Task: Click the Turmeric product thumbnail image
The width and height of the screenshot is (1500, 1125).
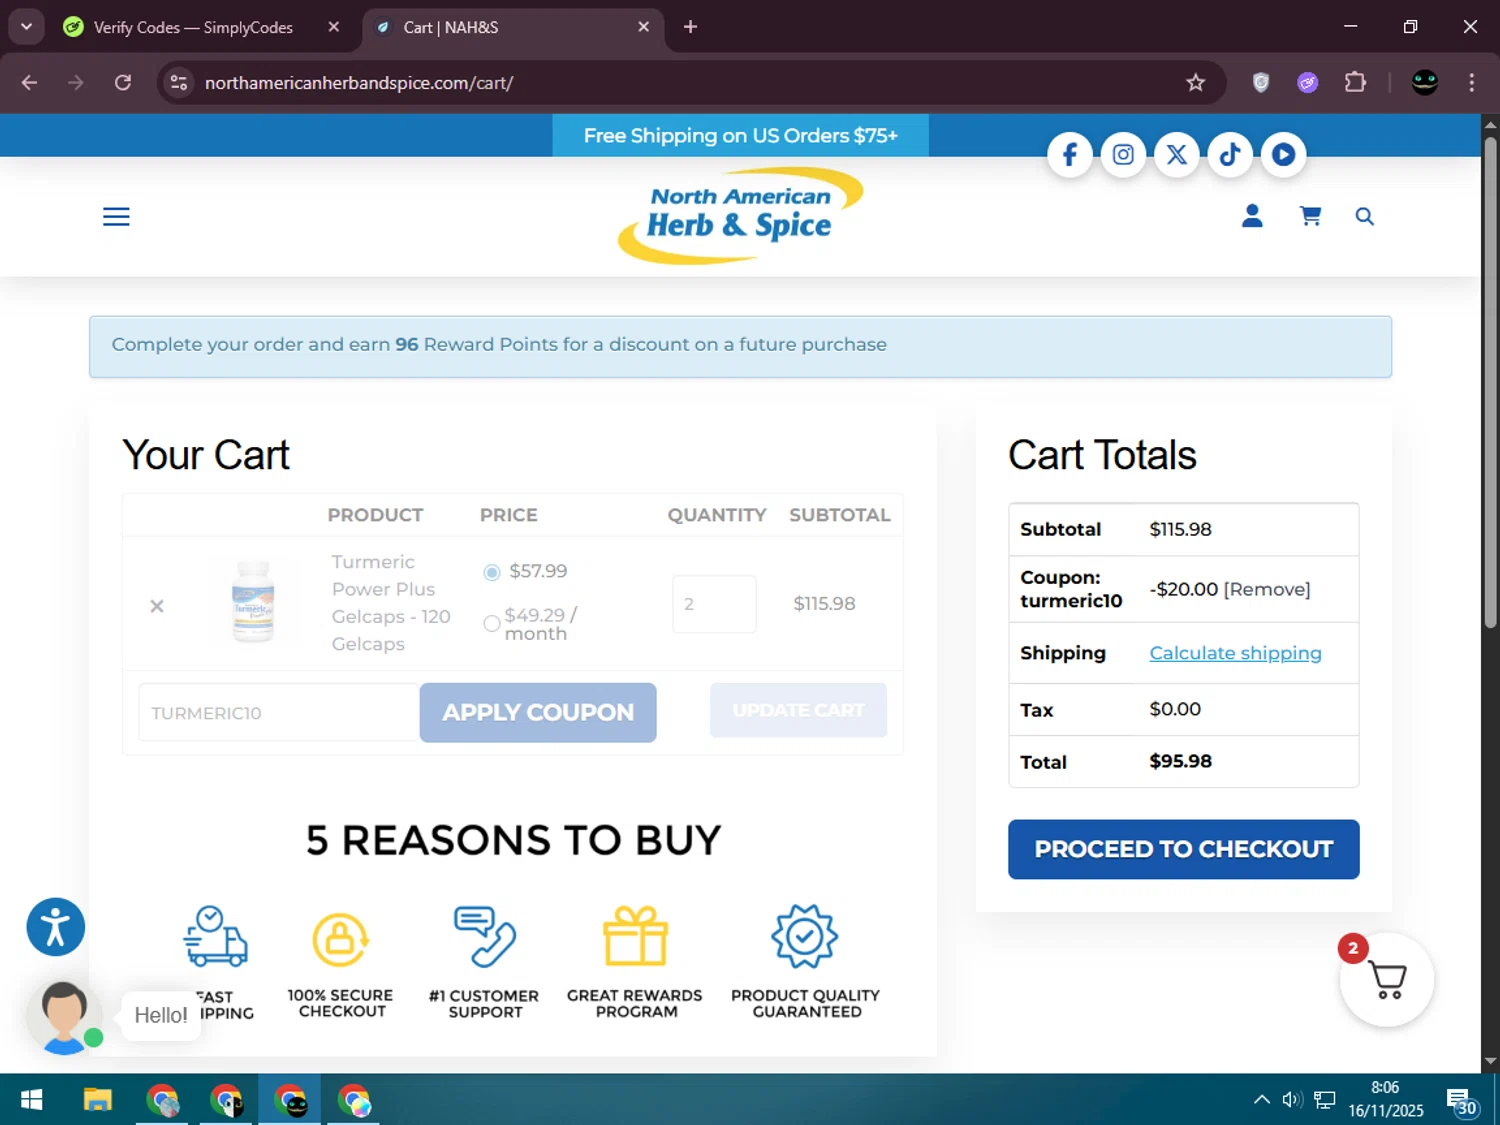Action: point(253,602)
